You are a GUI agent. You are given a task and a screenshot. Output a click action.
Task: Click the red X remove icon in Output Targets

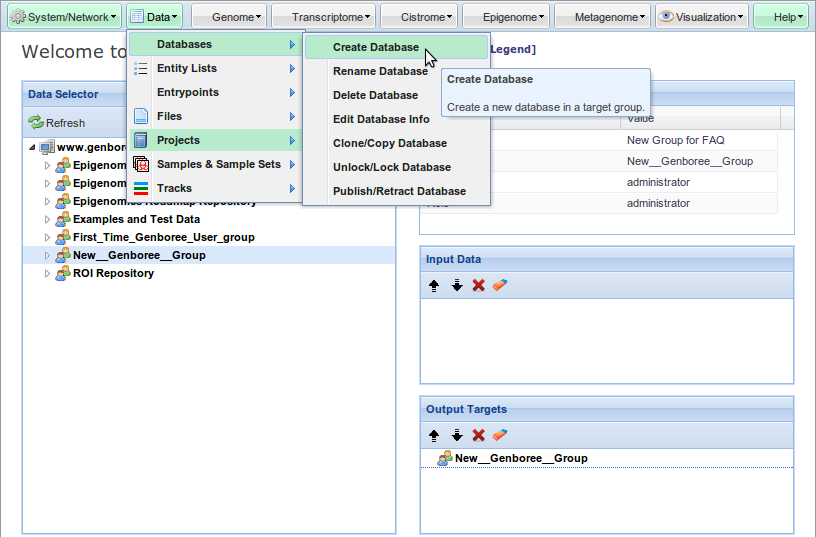pyautogui.click(x=479, y=435)
